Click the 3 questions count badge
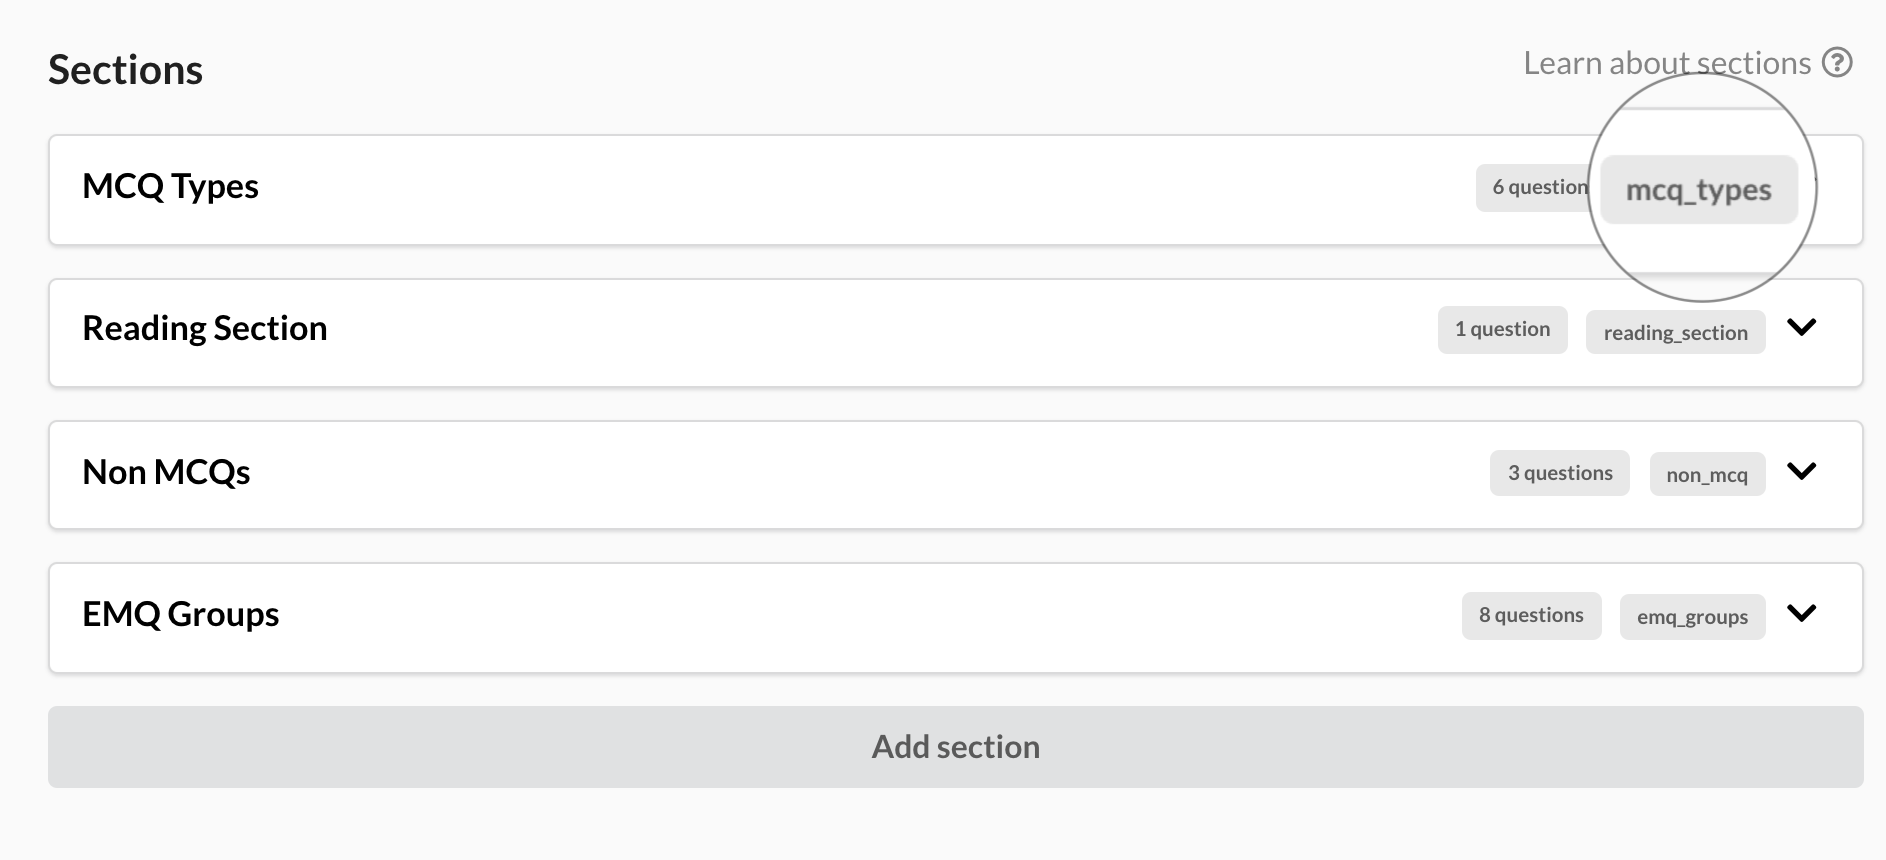 point(1560,473)
